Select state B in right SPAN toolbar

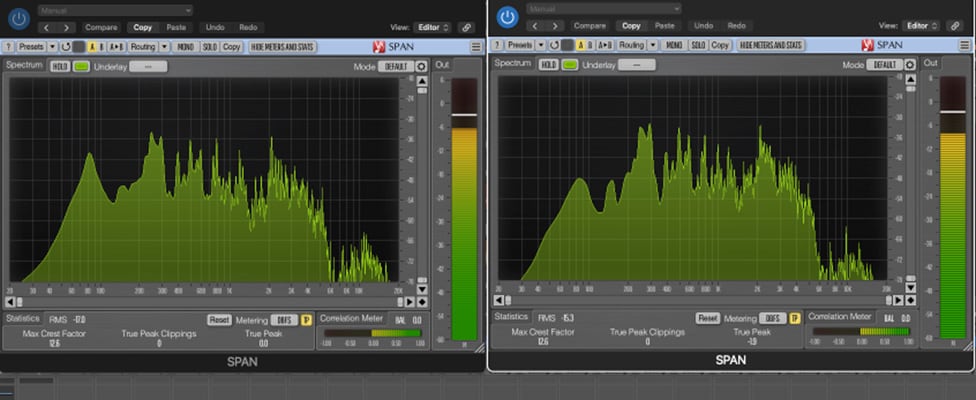[x=590, y=45]
